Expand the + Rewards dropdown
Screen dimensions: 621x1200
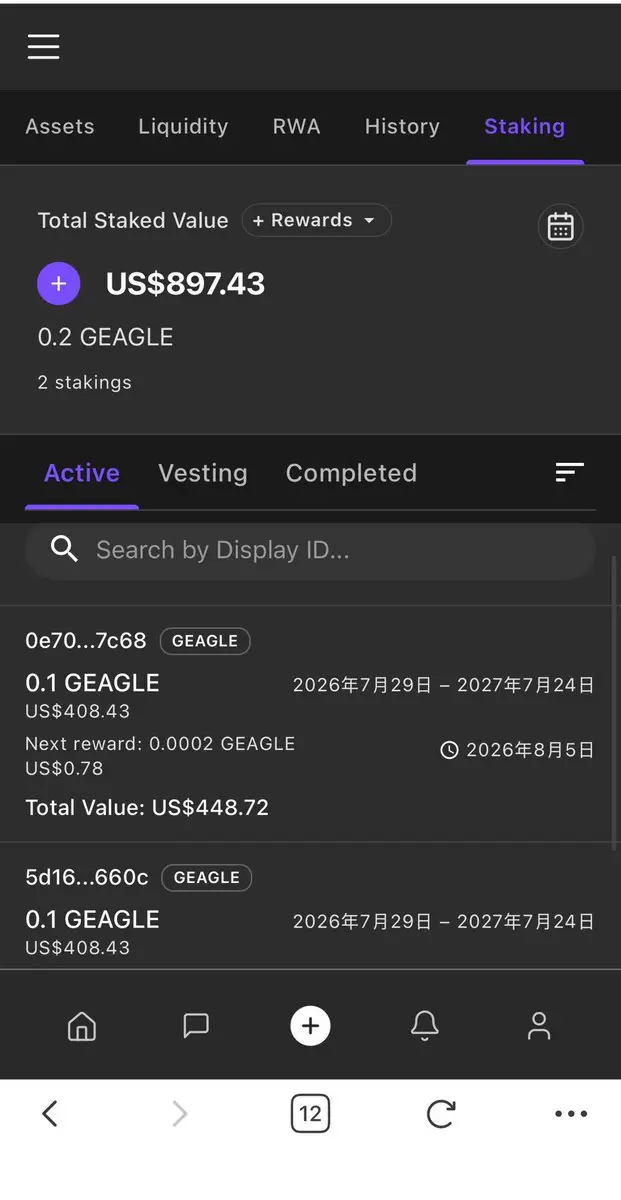(x=316, y=220)
